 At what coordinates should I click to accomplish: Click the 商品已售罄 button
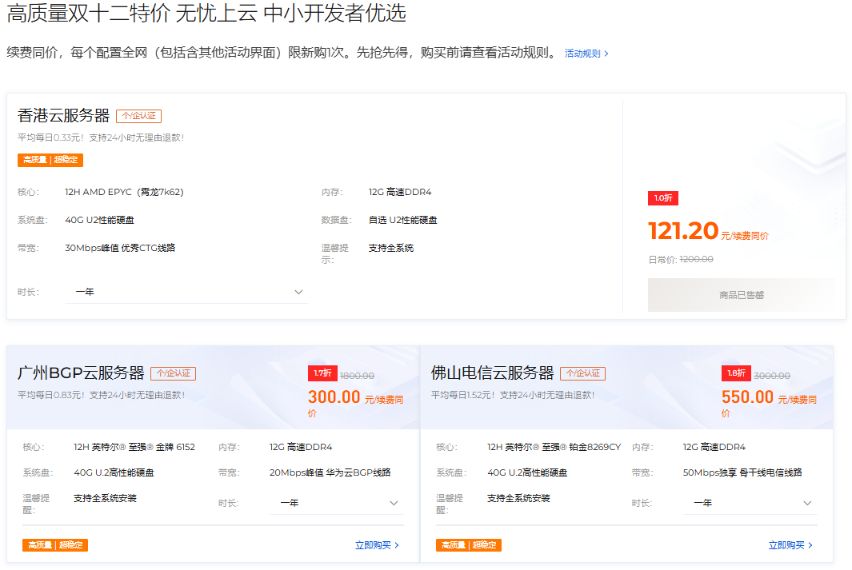pos(740,295)
